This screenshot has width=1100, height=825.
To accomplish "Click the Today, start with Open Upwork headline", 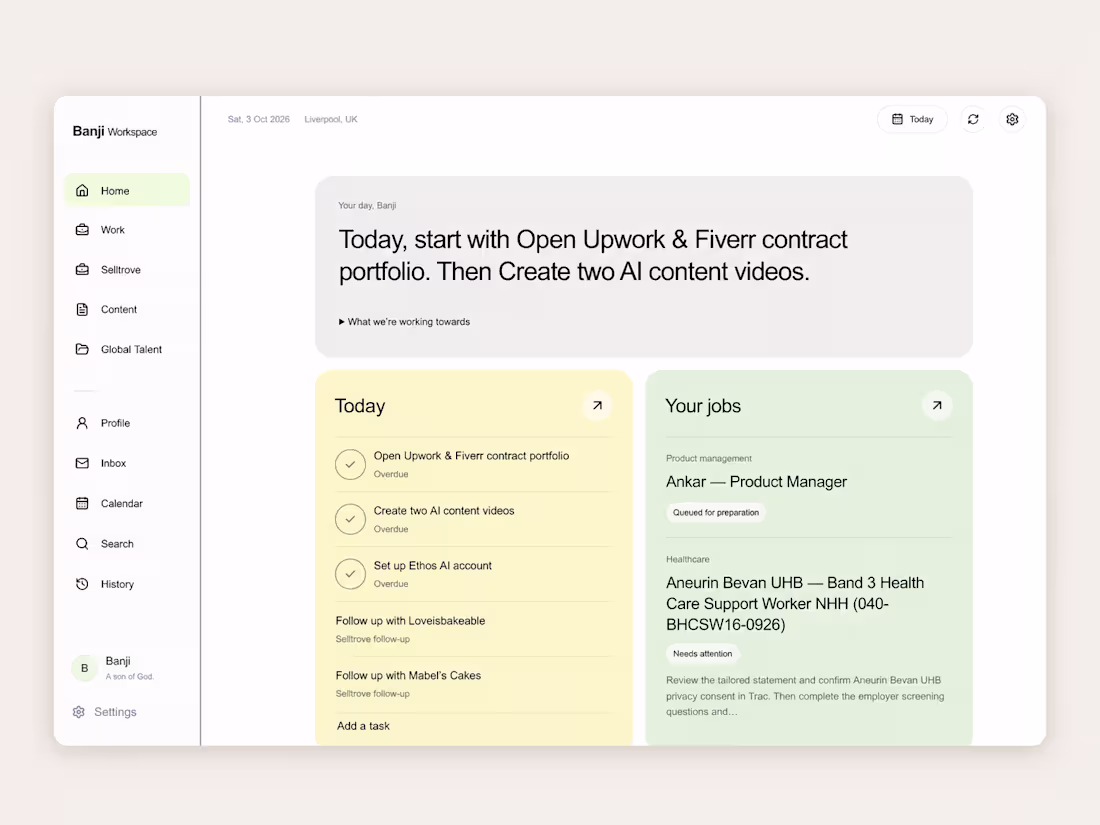I will pos(593,255).
